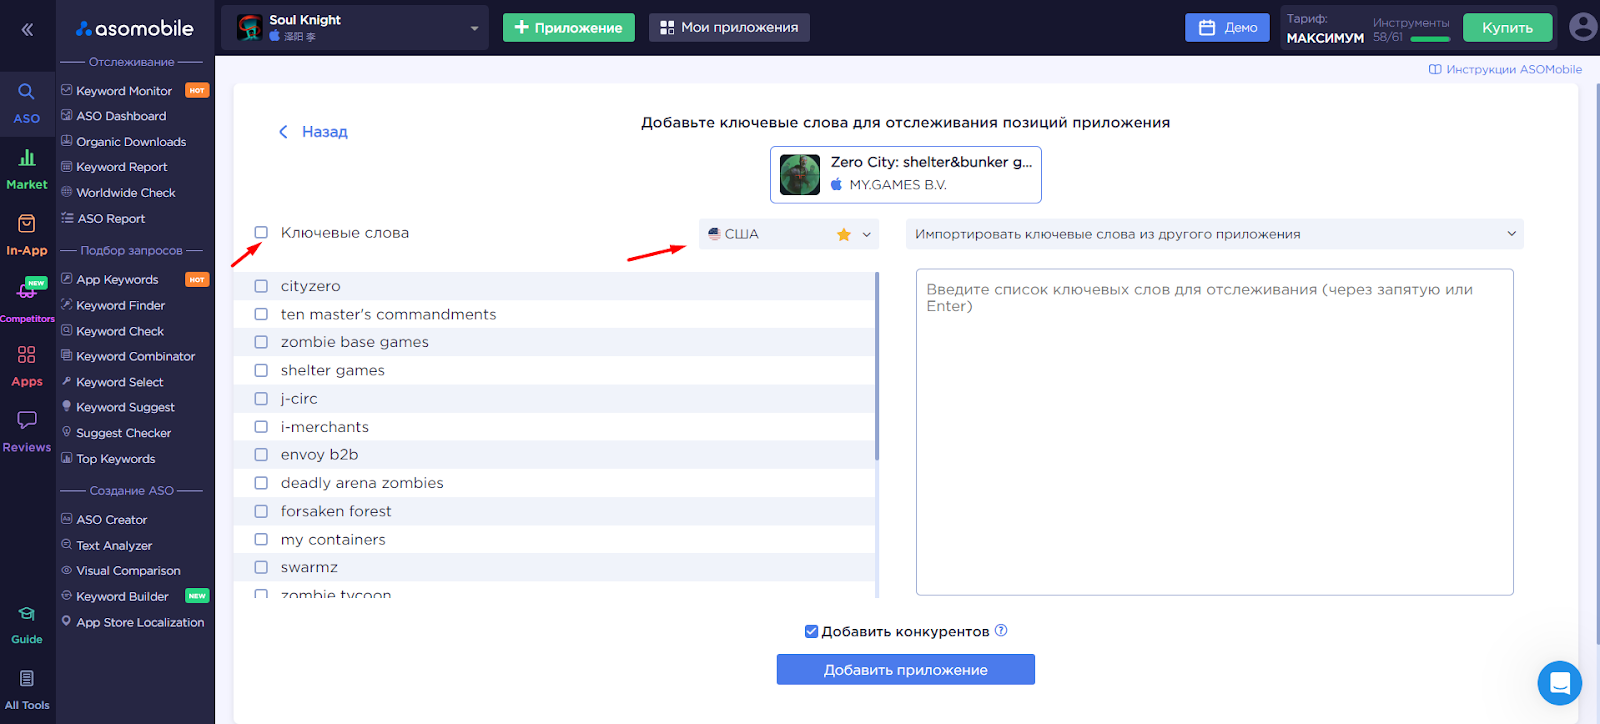Check the j-circ keyword
This screenshot has width=1600, height=724.
(x=261, y=398)
